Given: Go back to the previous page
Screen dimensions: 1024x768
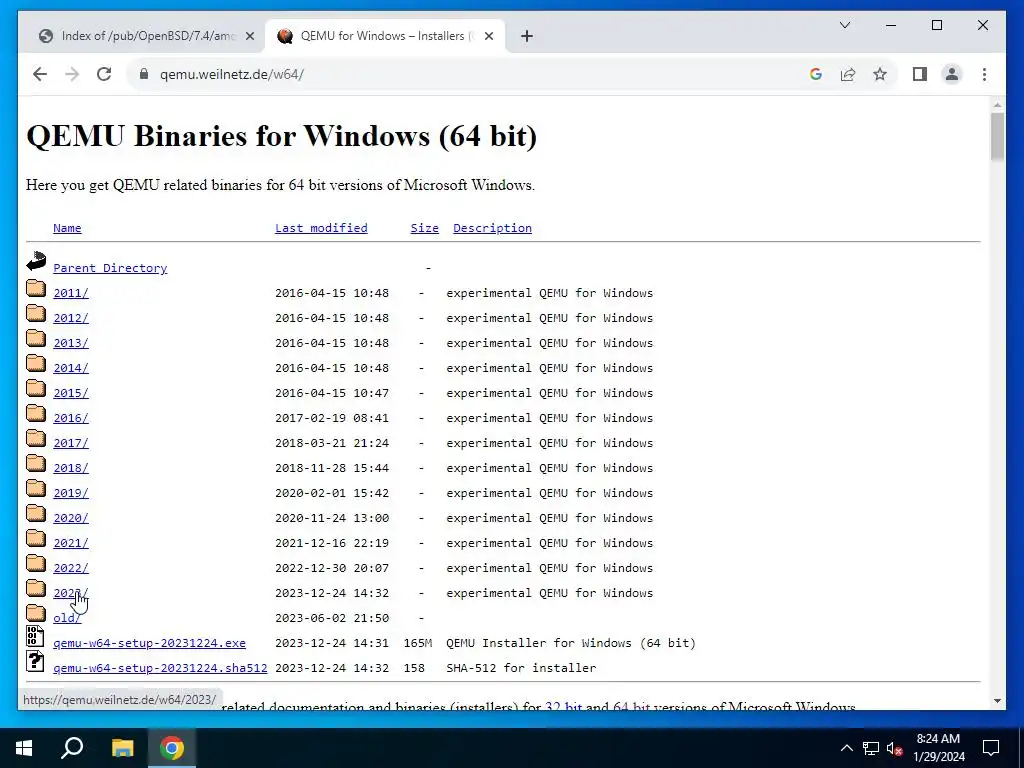Looking at the screenshot, I should tap(40, 74).
